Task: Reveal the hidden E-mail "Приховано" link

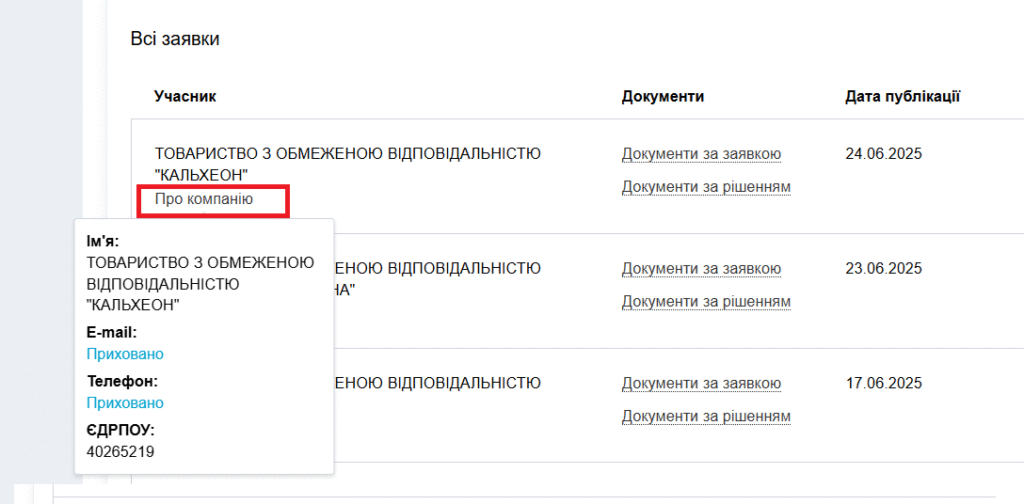Action: click(x=125, y=354)
